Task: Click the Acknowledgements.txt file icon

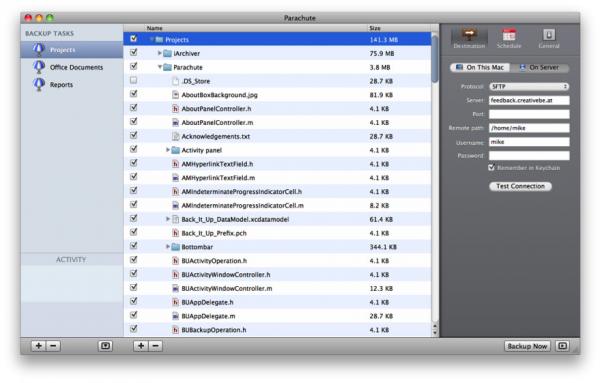Action: click(x=175, y=136)
